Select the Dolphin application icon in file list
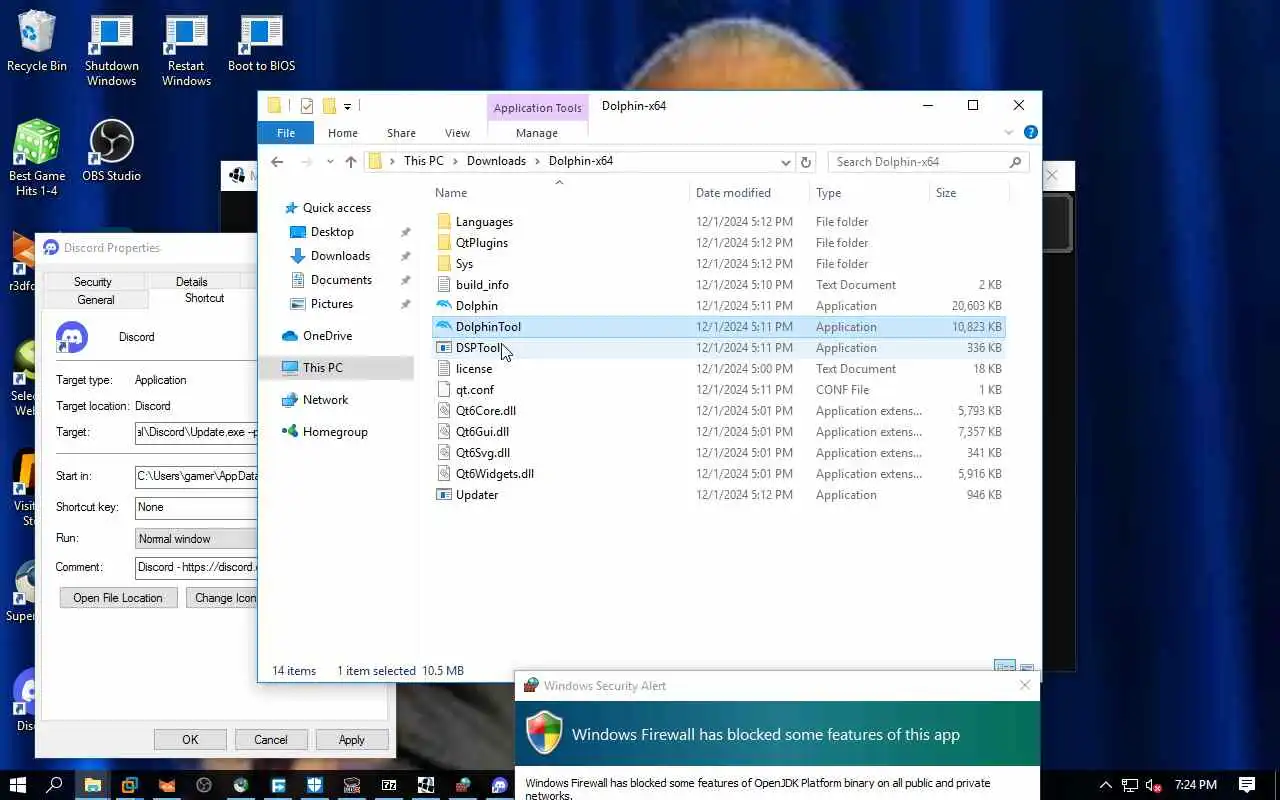Screen dimensions: 1280x800 pos(444,306)
